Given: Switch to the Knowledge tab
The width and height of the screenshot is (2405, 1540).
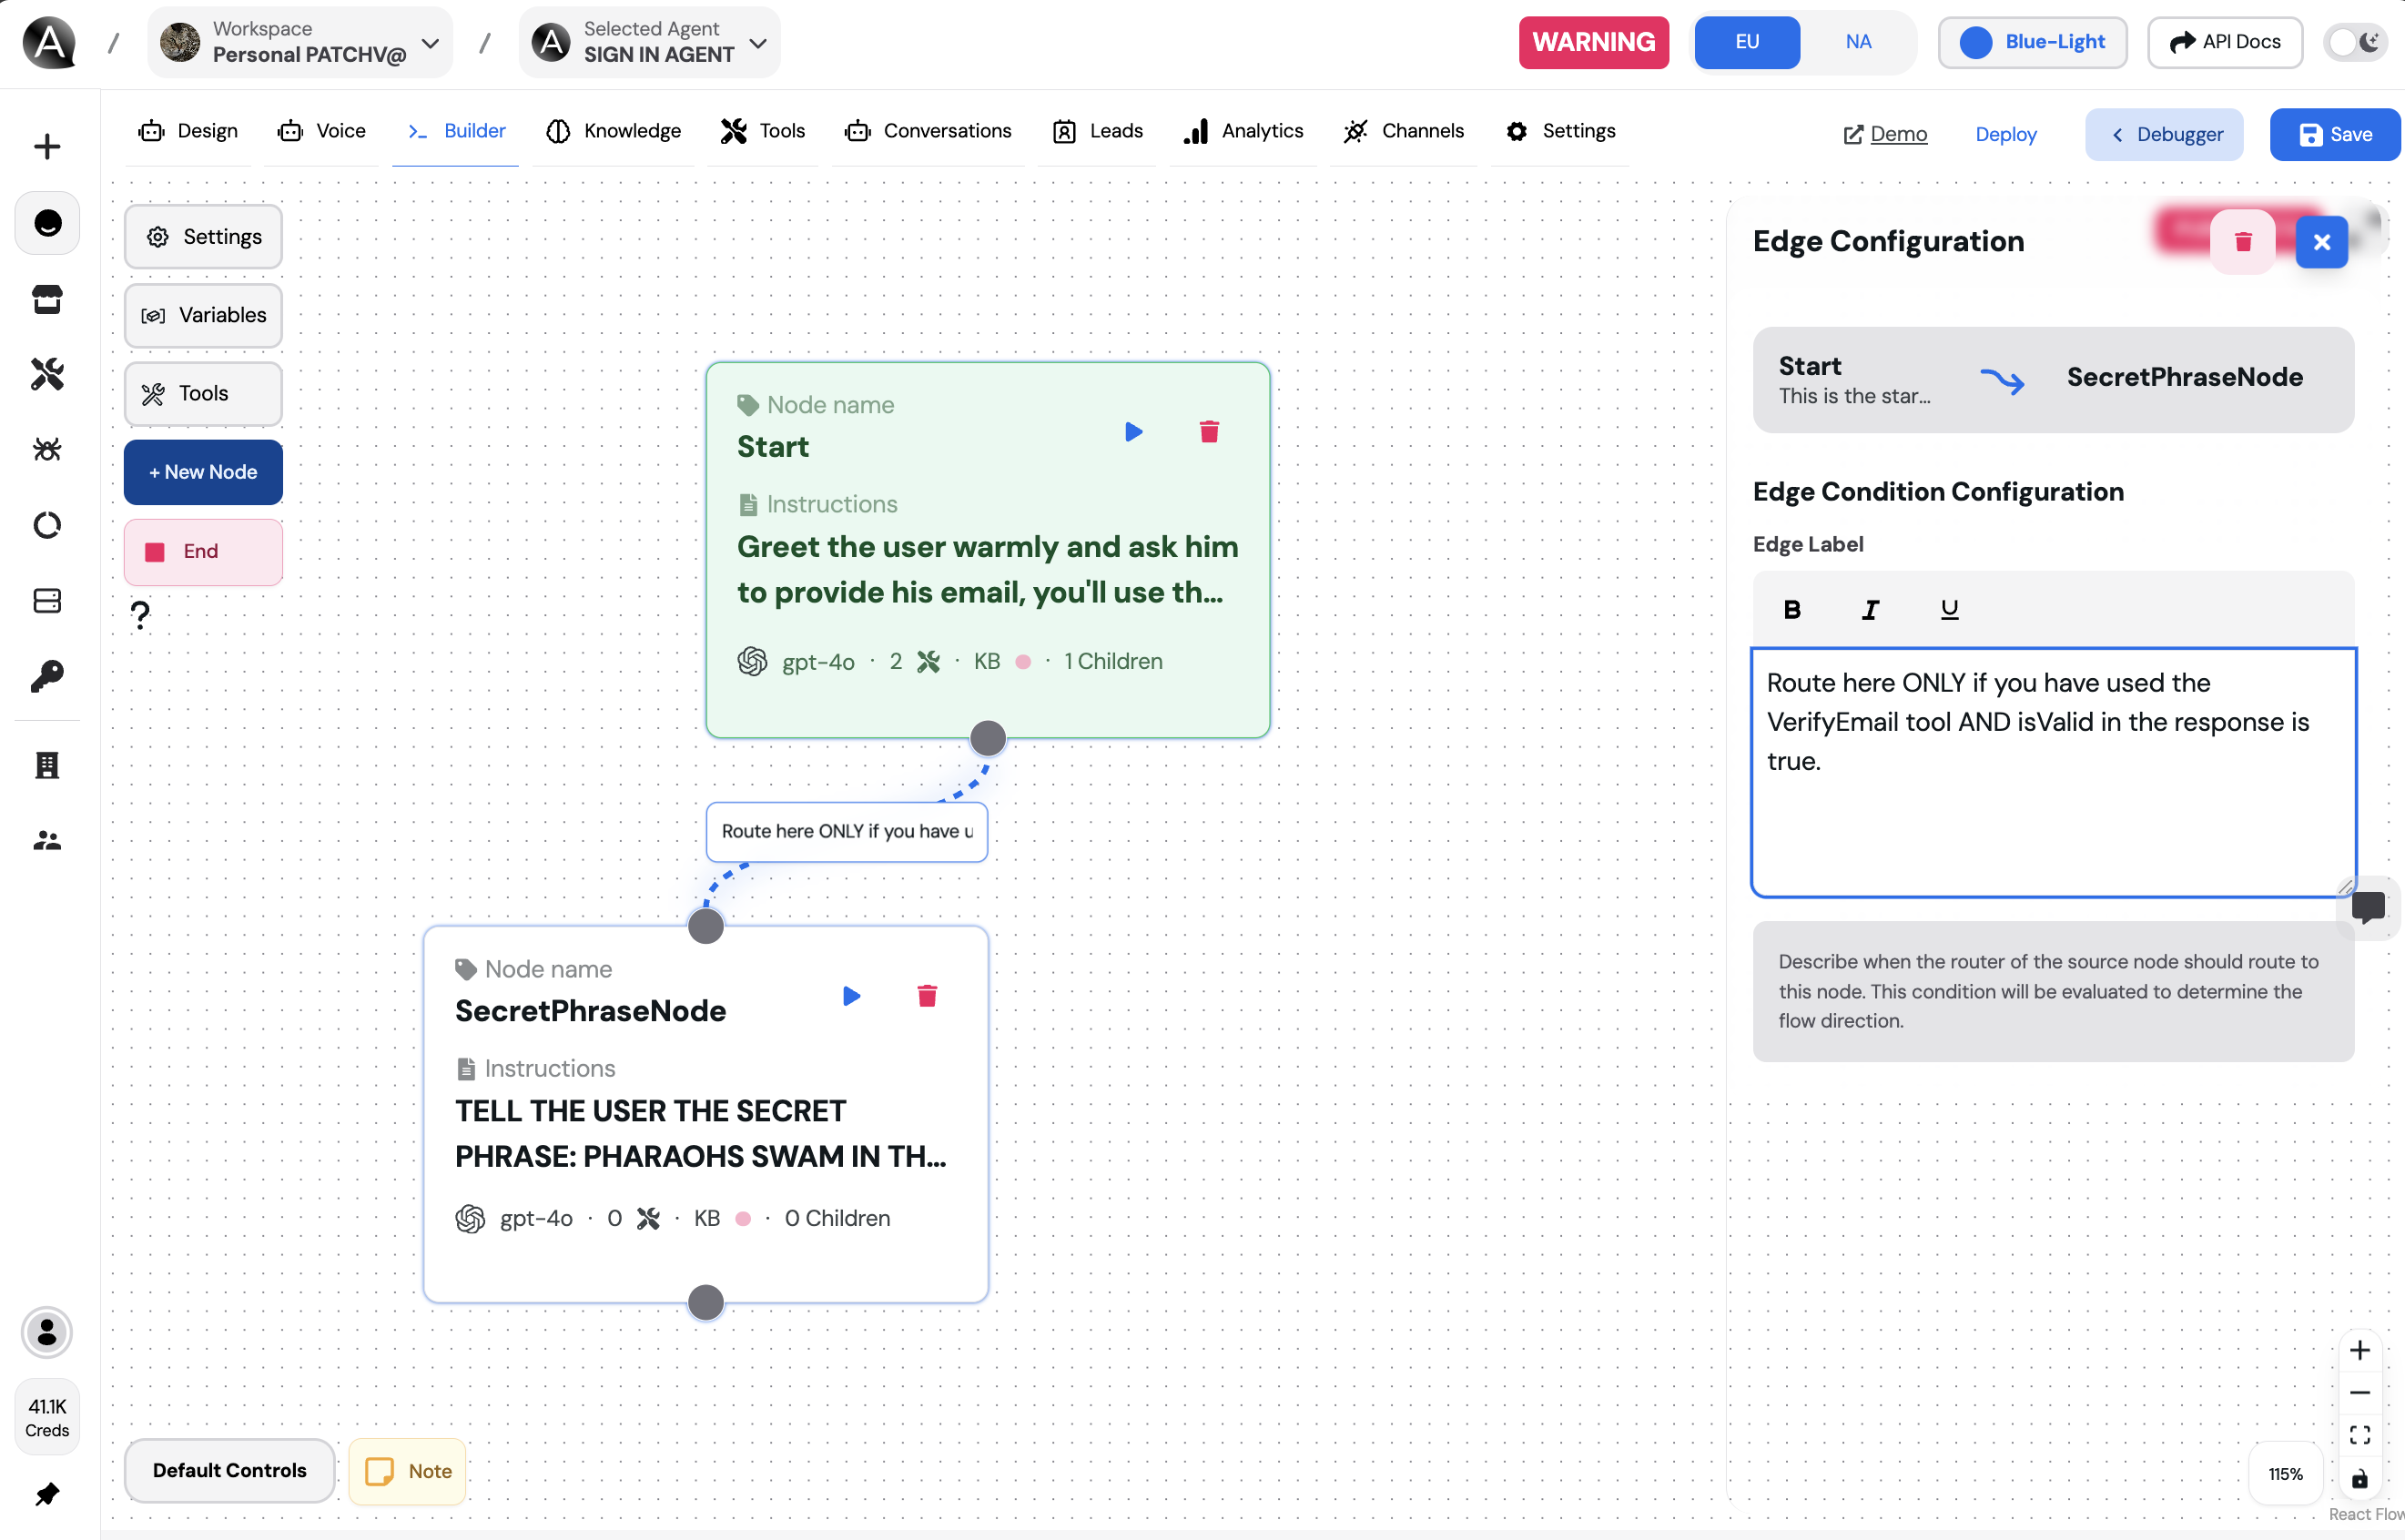Looking at the screenshot, I should [614, 131].
